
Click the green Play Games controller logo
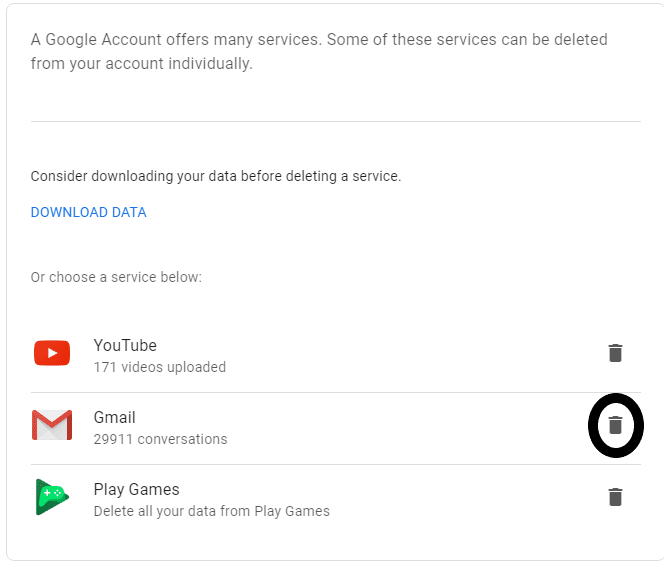tap(52, 497)
